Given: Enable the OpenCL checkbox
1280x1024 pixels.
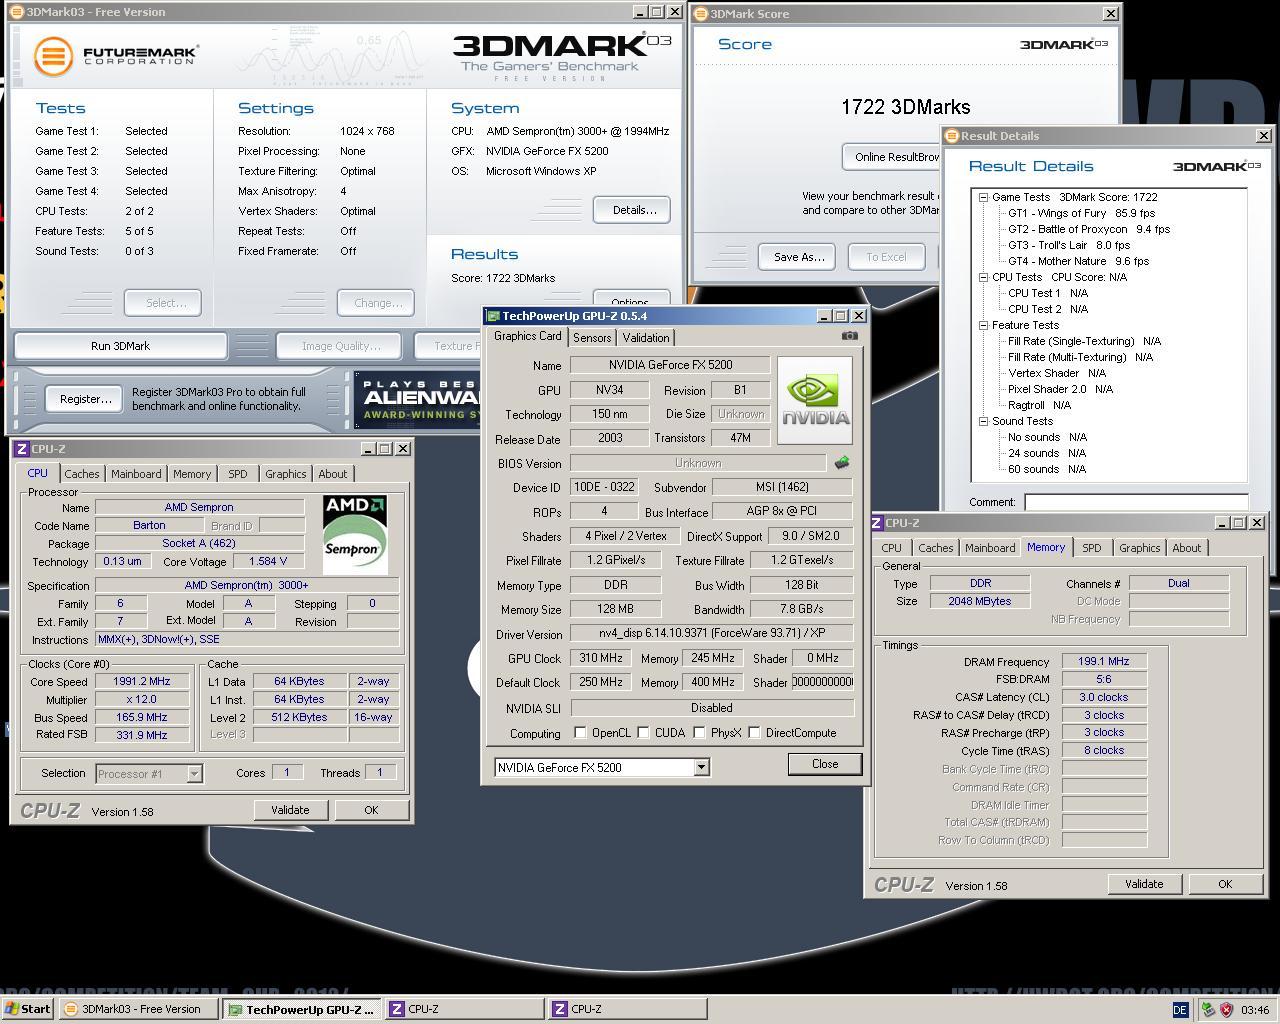Looking at the screenshot, I should click(x=580, y=733).
